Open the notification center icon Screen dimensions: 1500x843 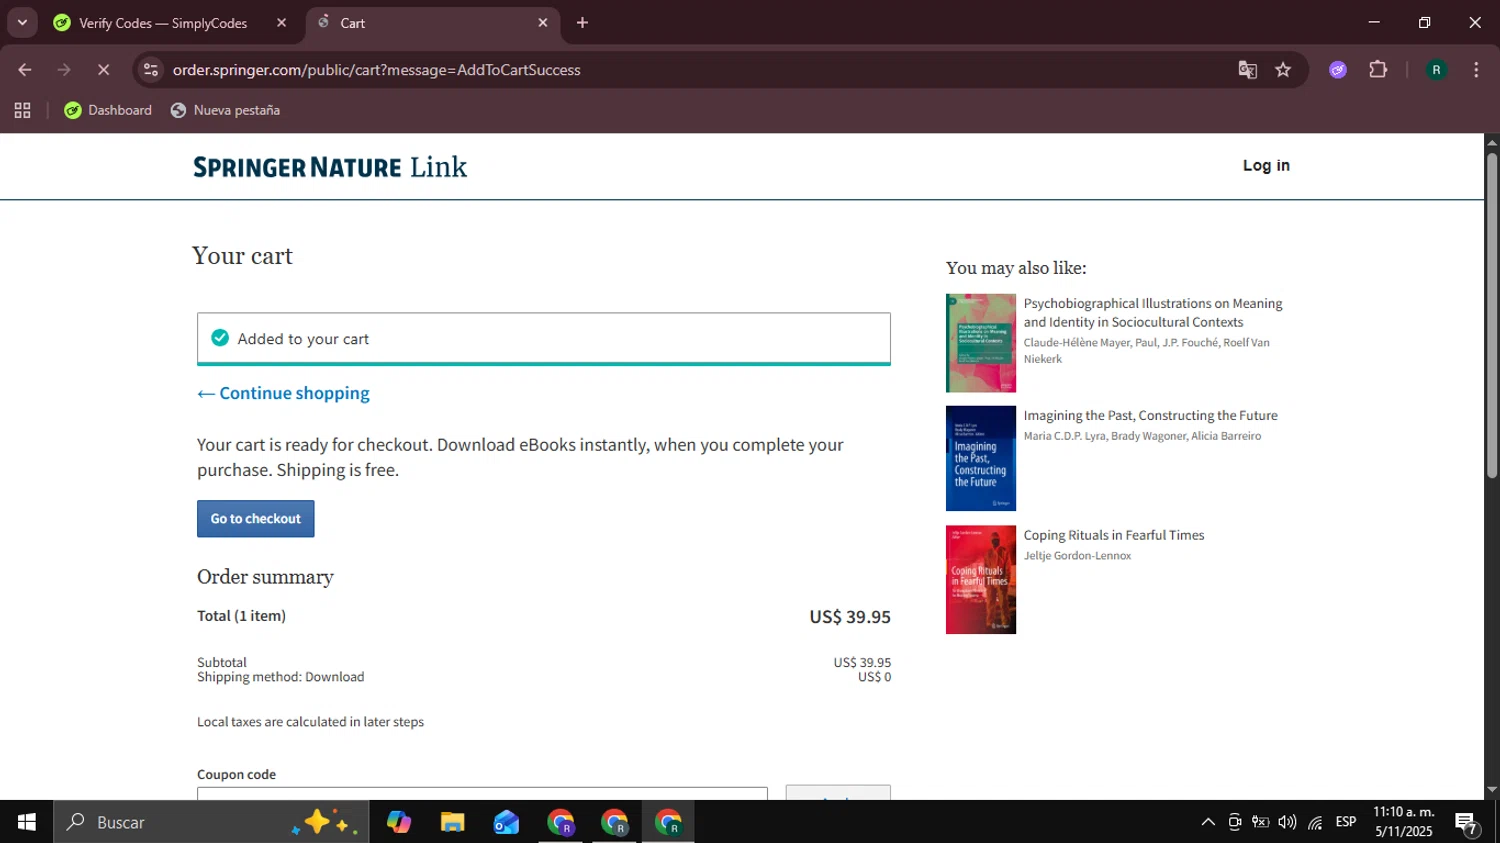pos(1467,823)
